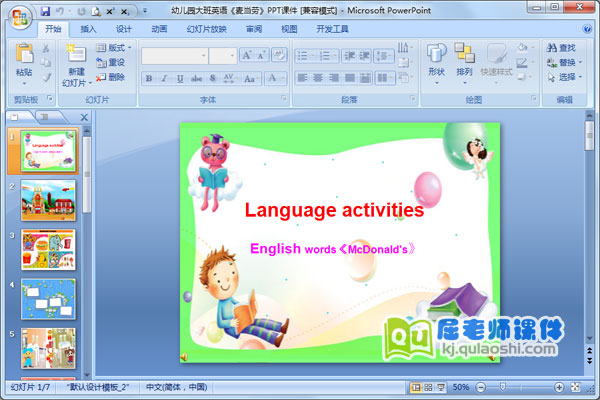The image size is (600, 400).
Task: Open the shape outline color pen
Action: coord(522,62)
